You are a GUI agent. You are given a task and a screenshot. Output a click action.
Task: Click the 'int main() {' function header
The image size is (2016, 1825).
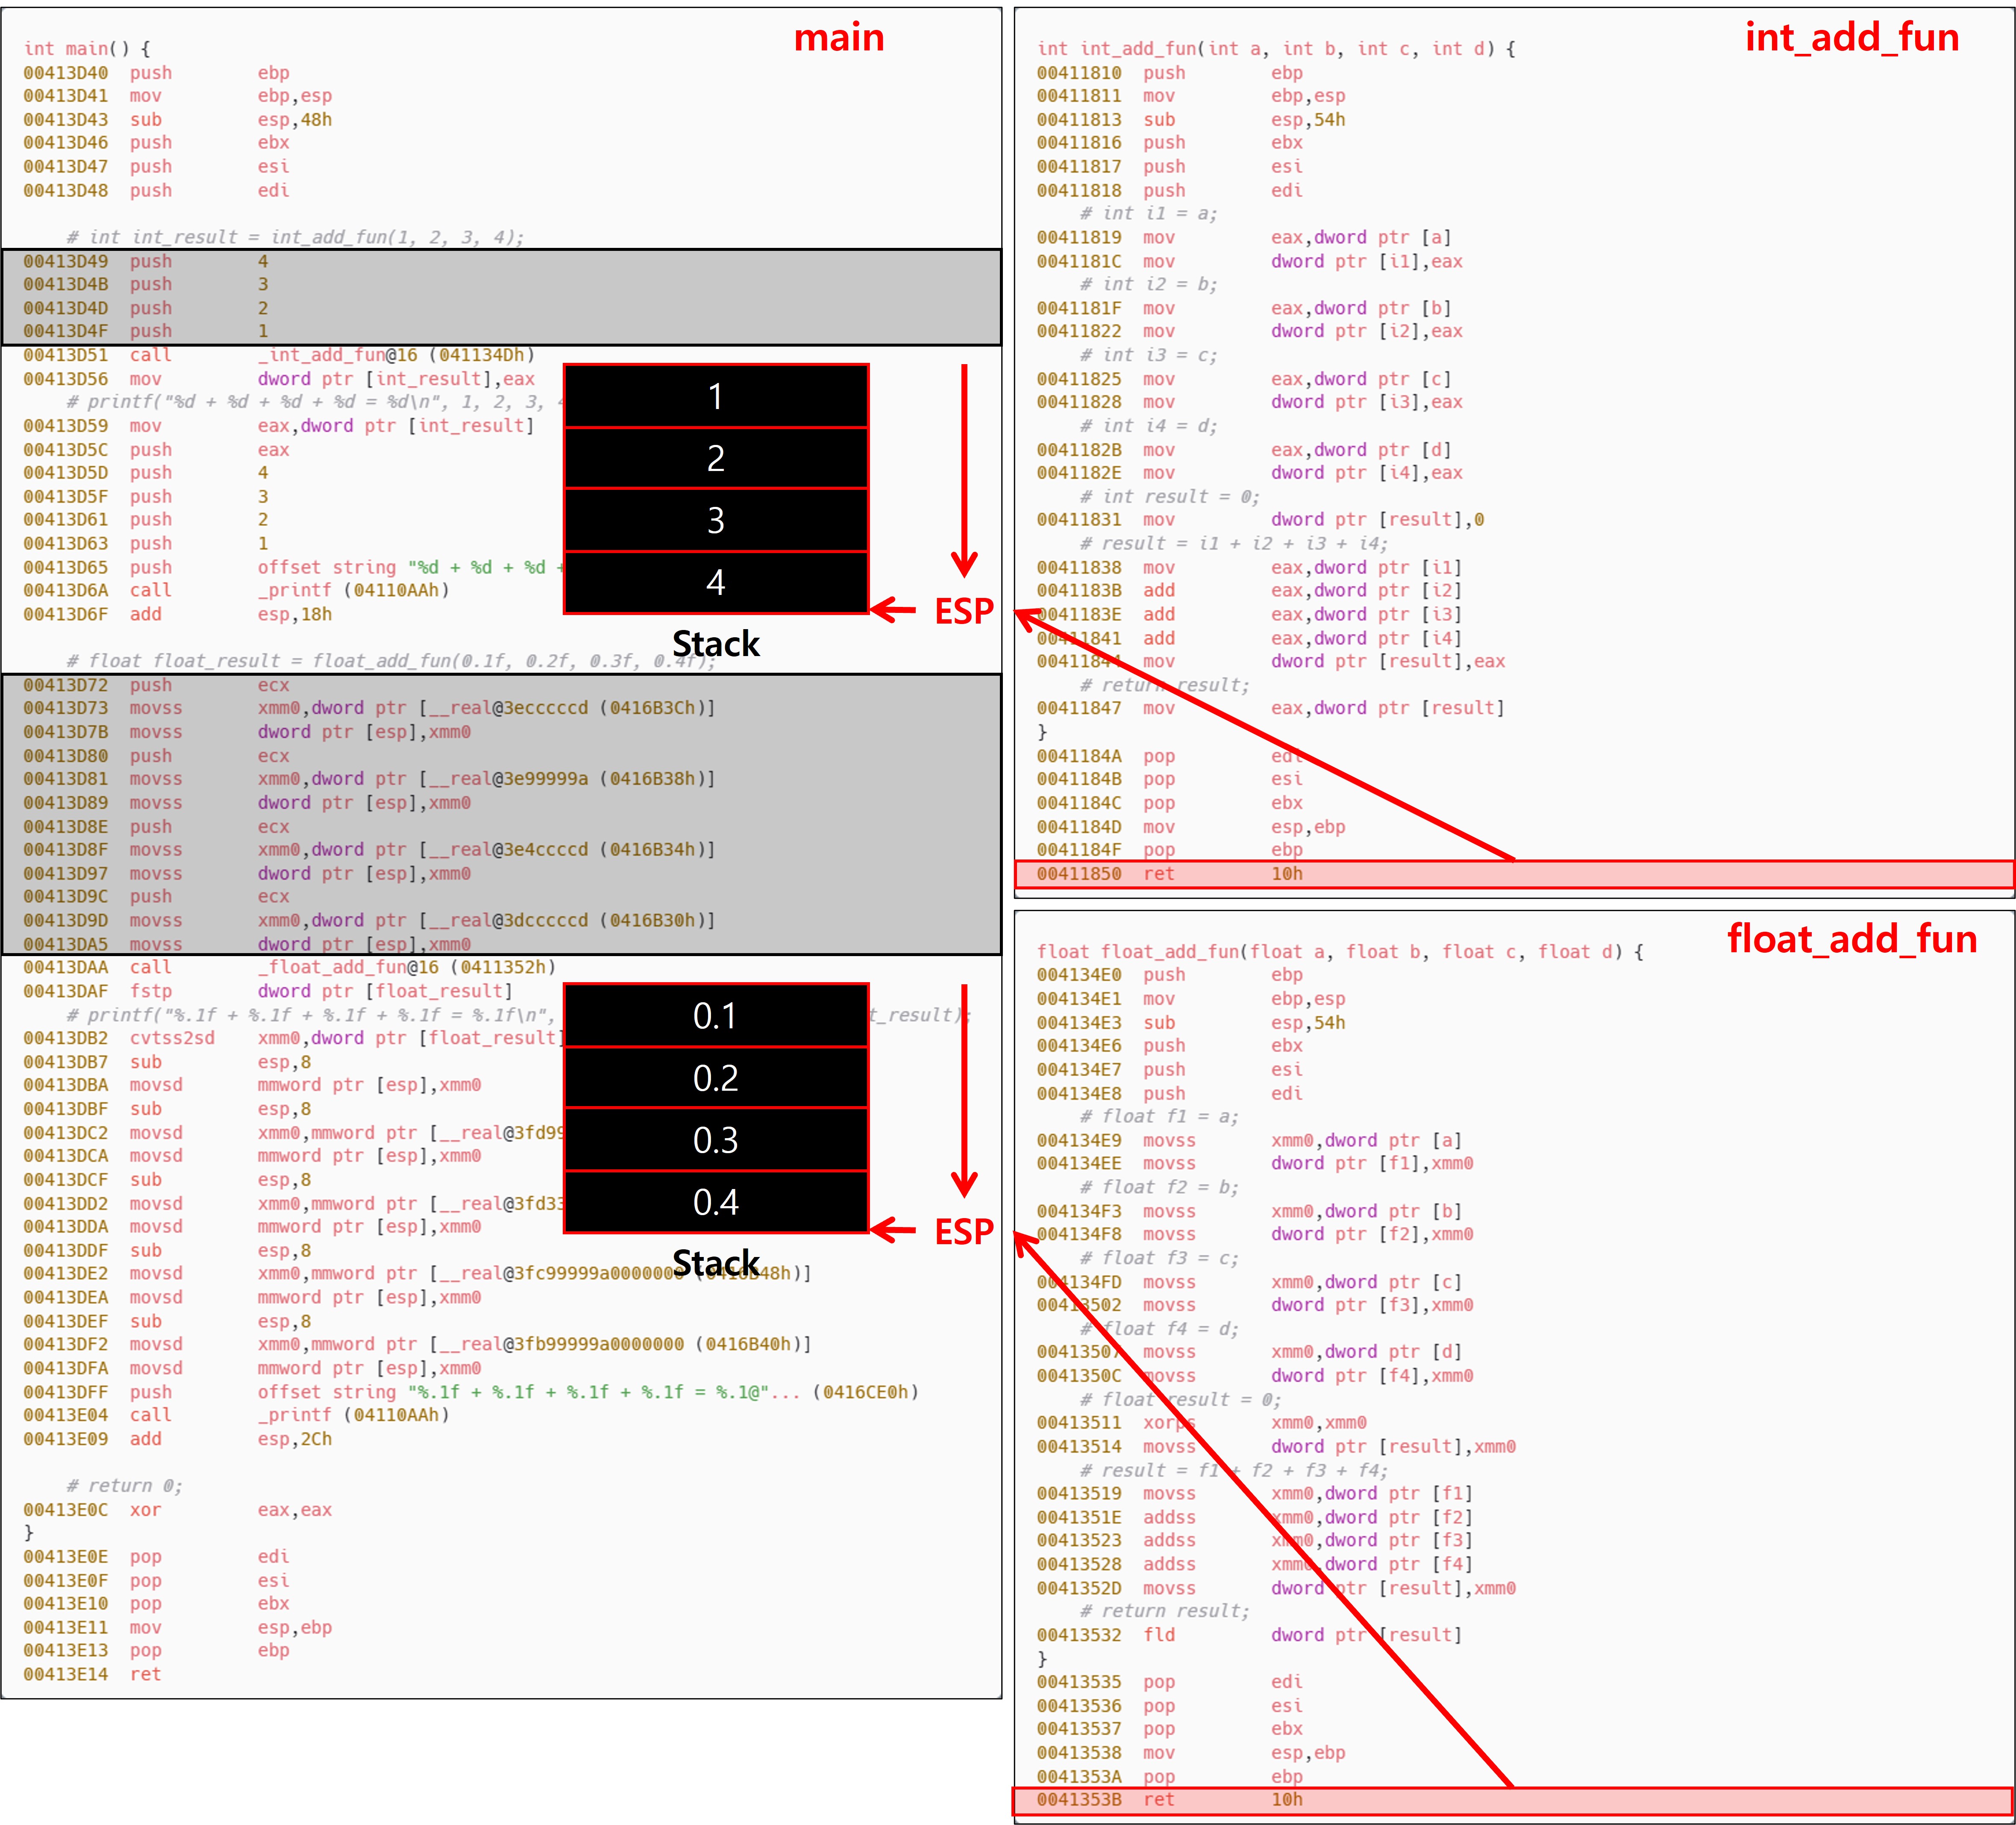point(87,48)
